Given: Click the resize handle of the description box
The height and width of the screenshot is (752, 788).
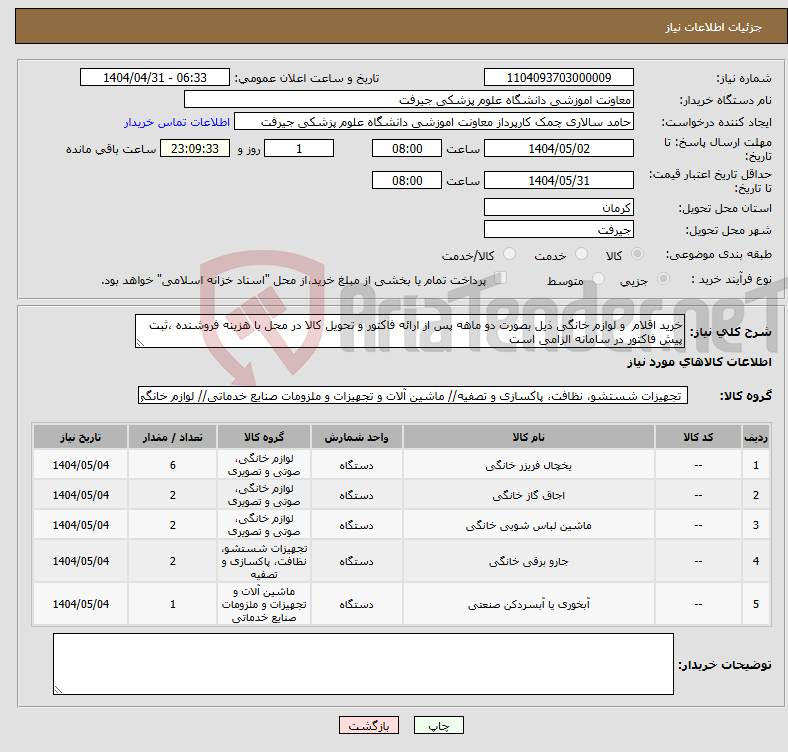Looking at the screenshot, I should tap(141, 343).
